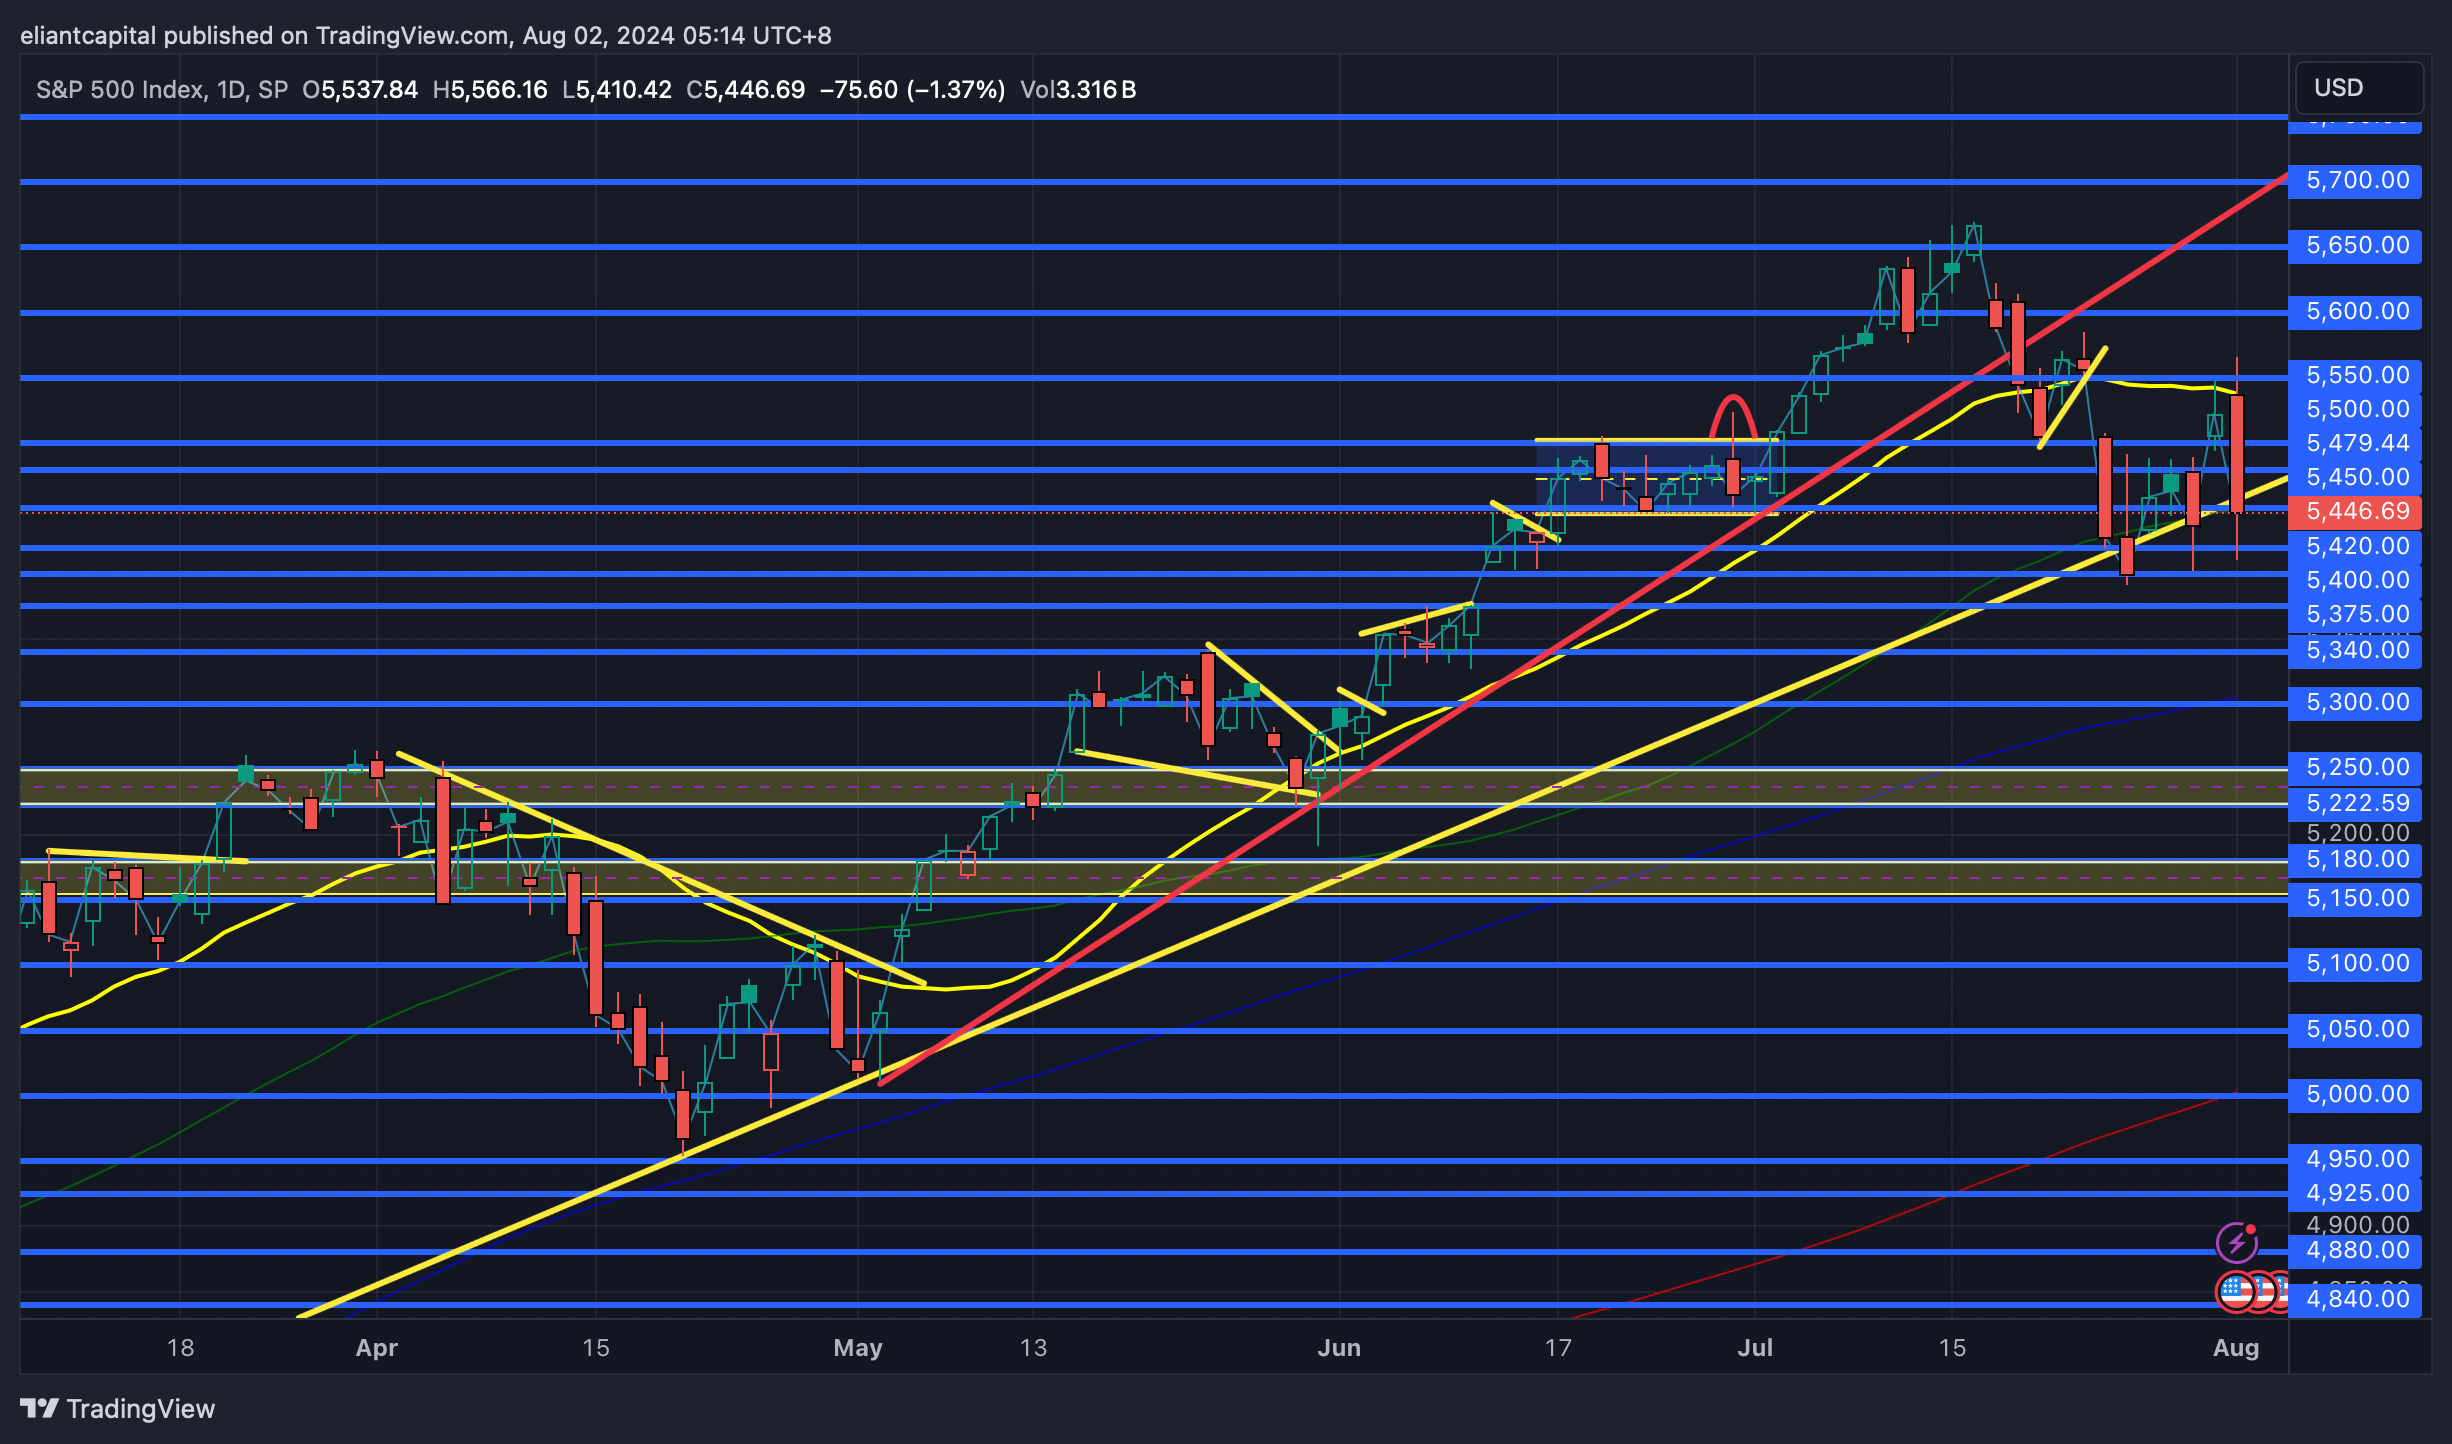2452x1444 pixels.
Task: Click the Aug label on the time axis
Action: (2235, 1348)
